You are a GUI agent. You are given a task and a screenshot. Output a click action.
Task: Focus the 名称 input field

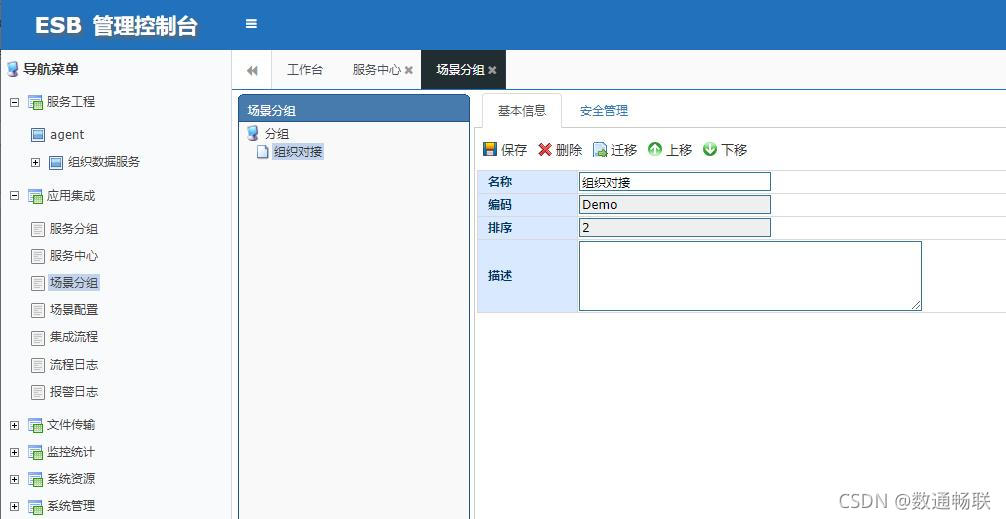point(674,182)
